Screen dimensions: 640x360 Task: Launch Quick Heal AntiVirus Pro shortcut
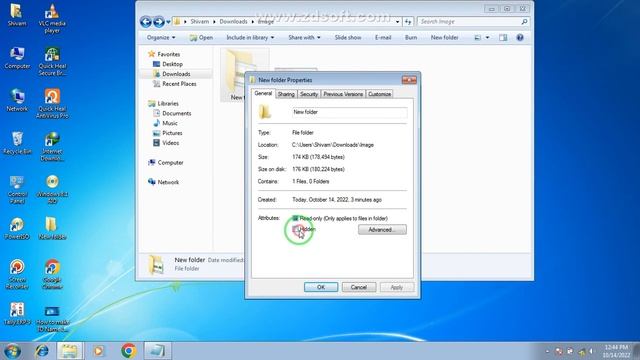click(x=52, y=104)
